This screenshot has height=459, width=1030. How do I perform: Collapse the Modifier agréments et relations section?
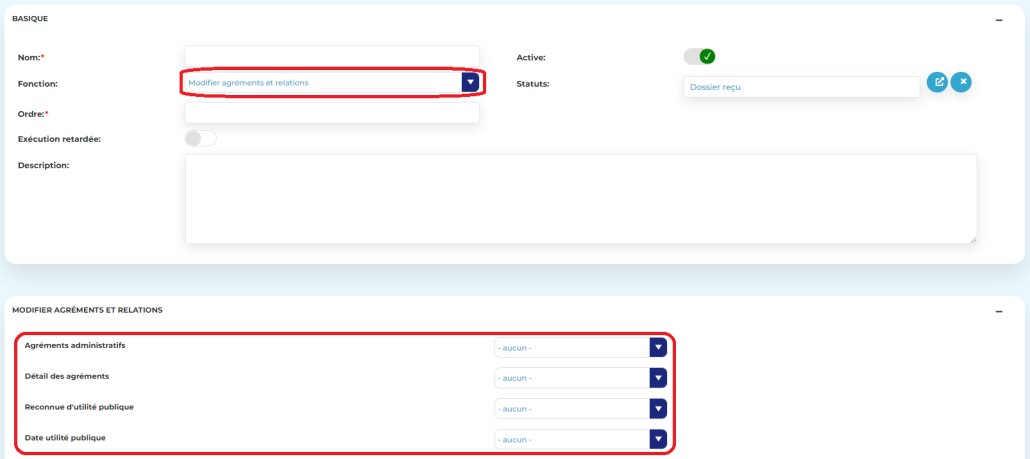(x=999, y=311)
